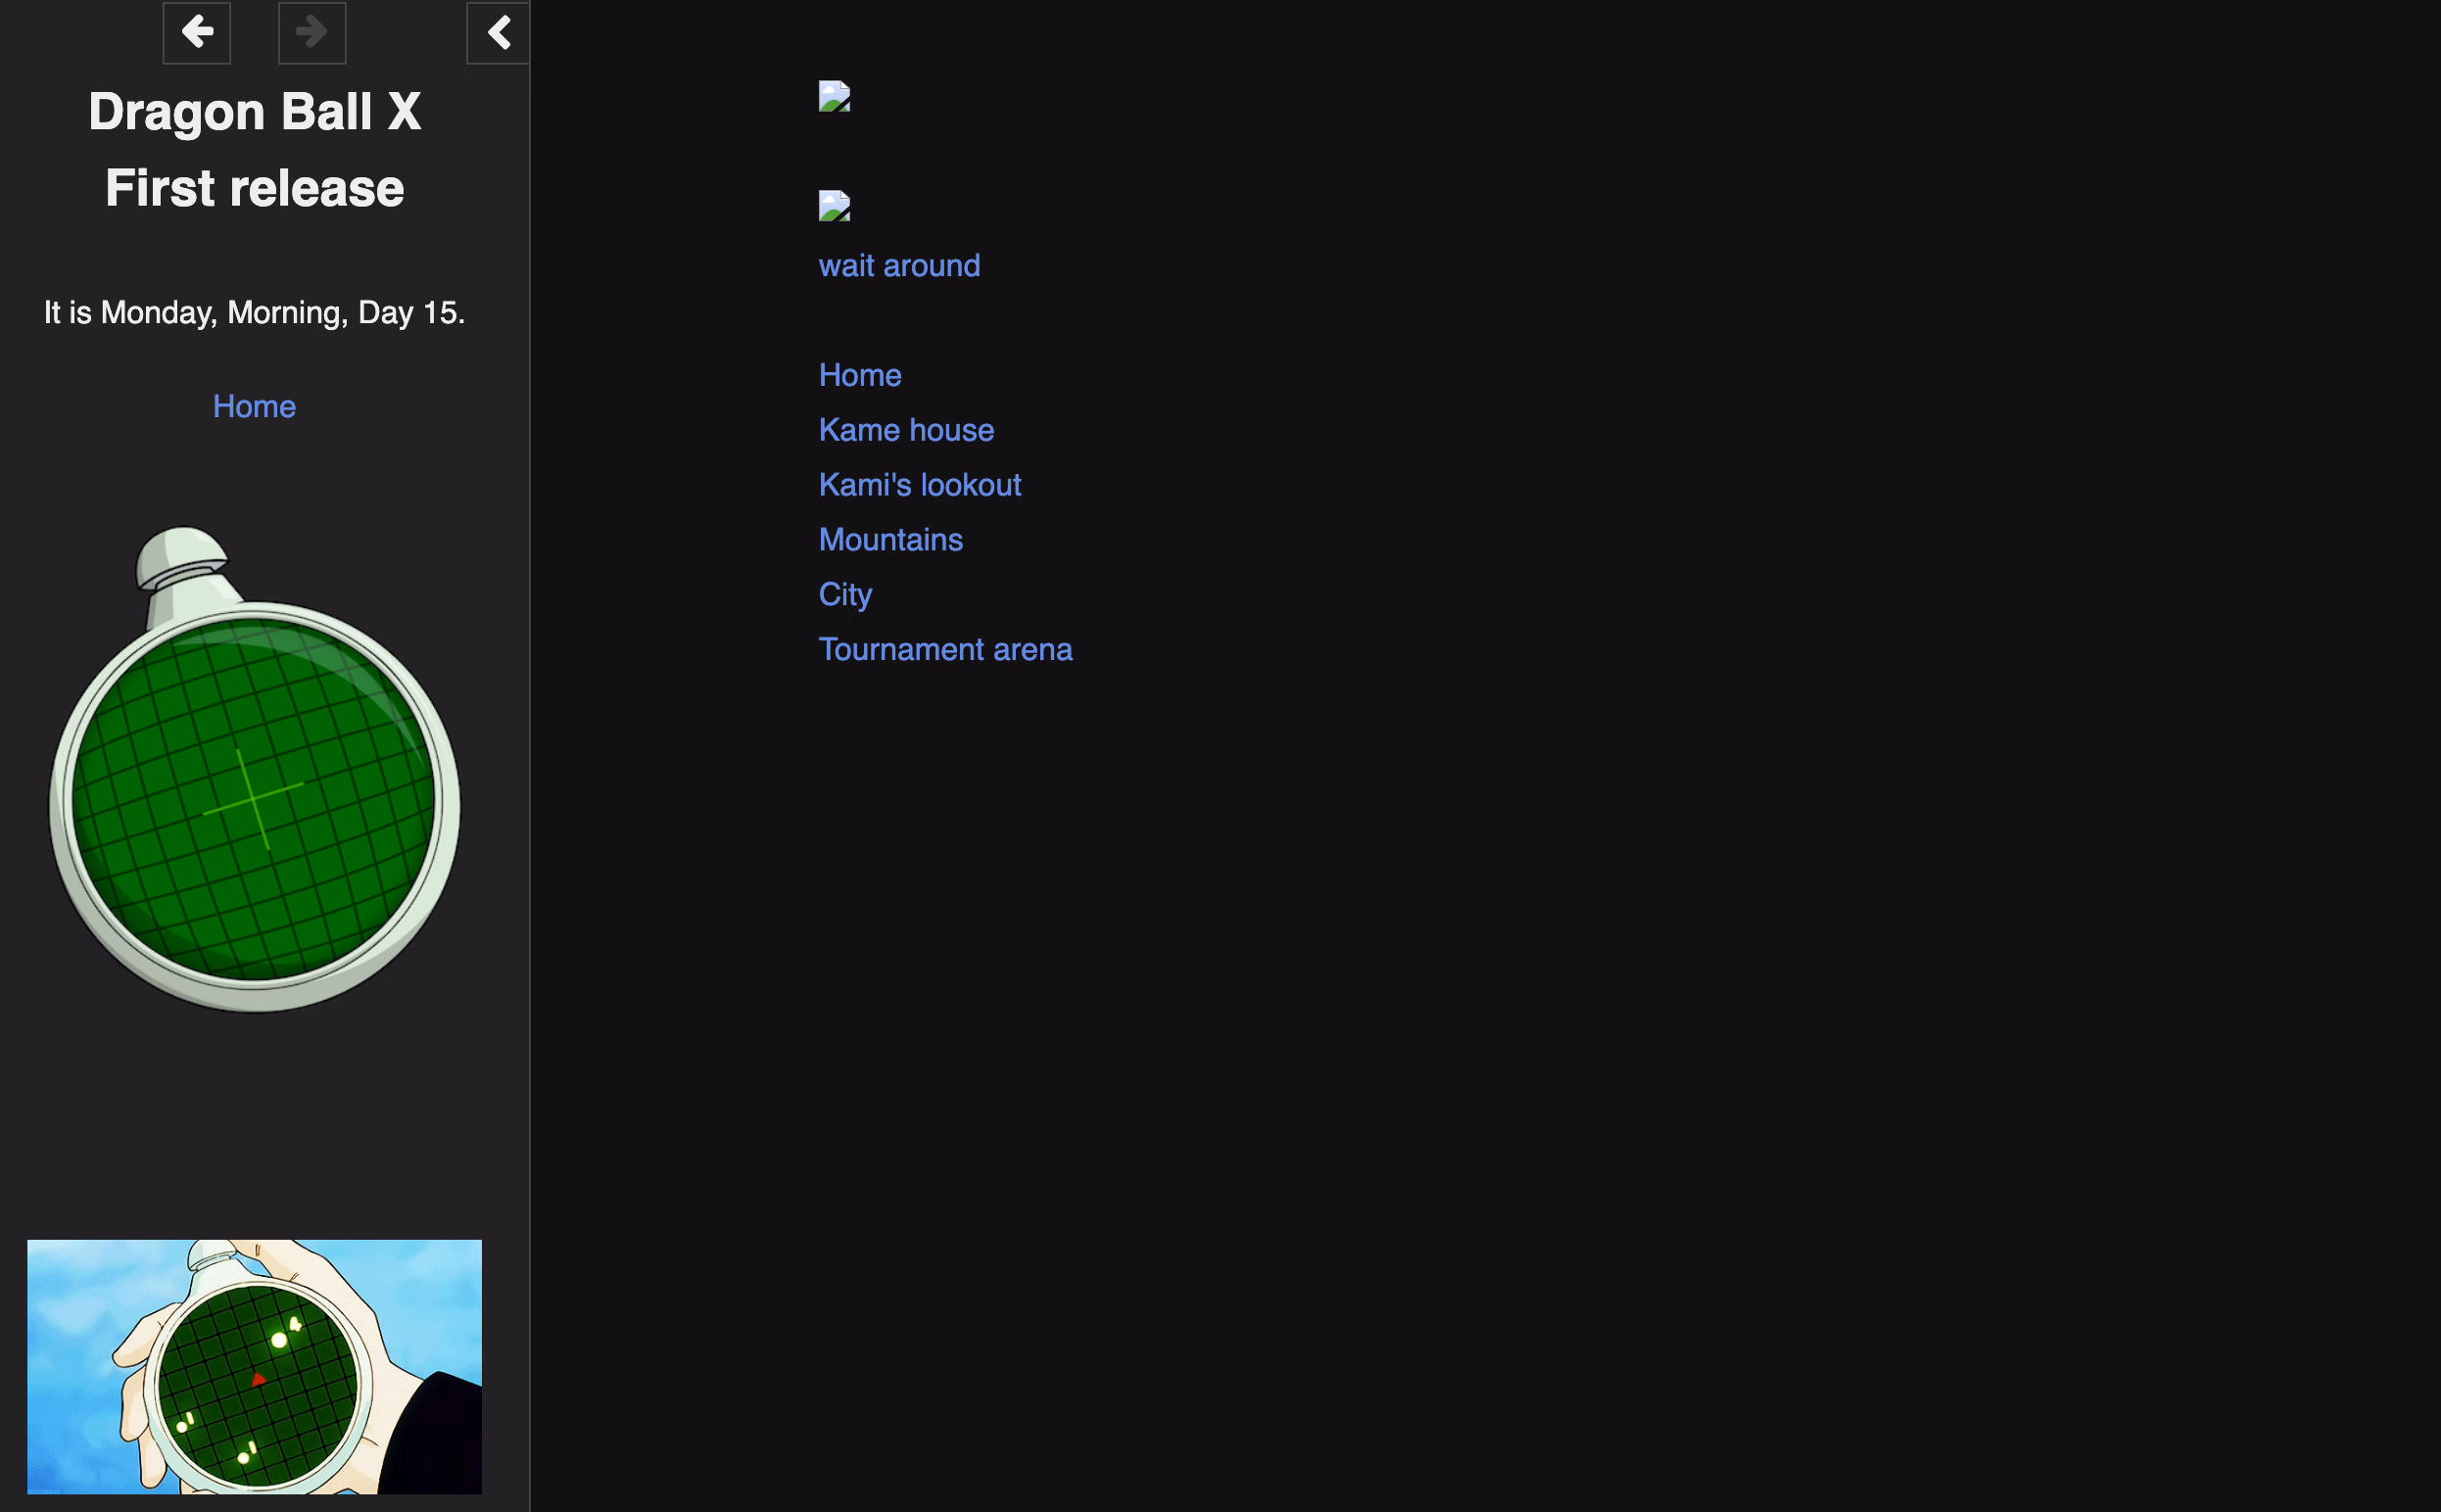Viewport: 2441px width, 1512px height.
Task: Click the broken image above wait around
Action: coord(834,206)
